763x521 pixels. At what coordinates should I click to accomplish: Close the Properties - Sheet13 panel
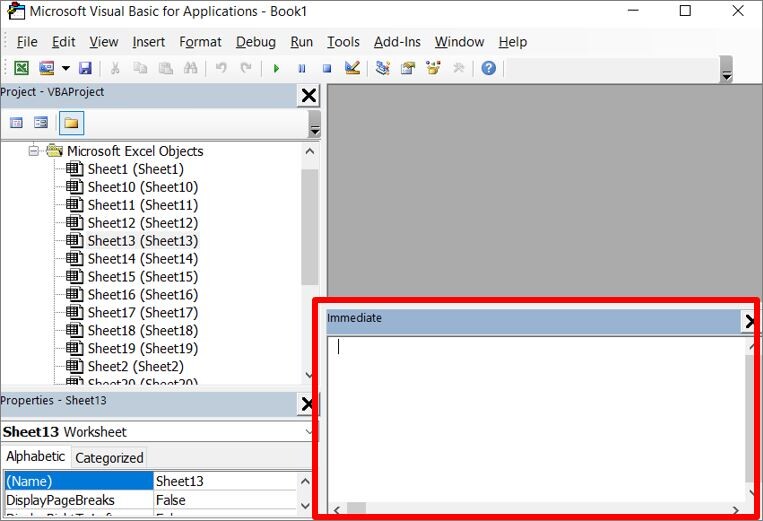tap(308, 404)
